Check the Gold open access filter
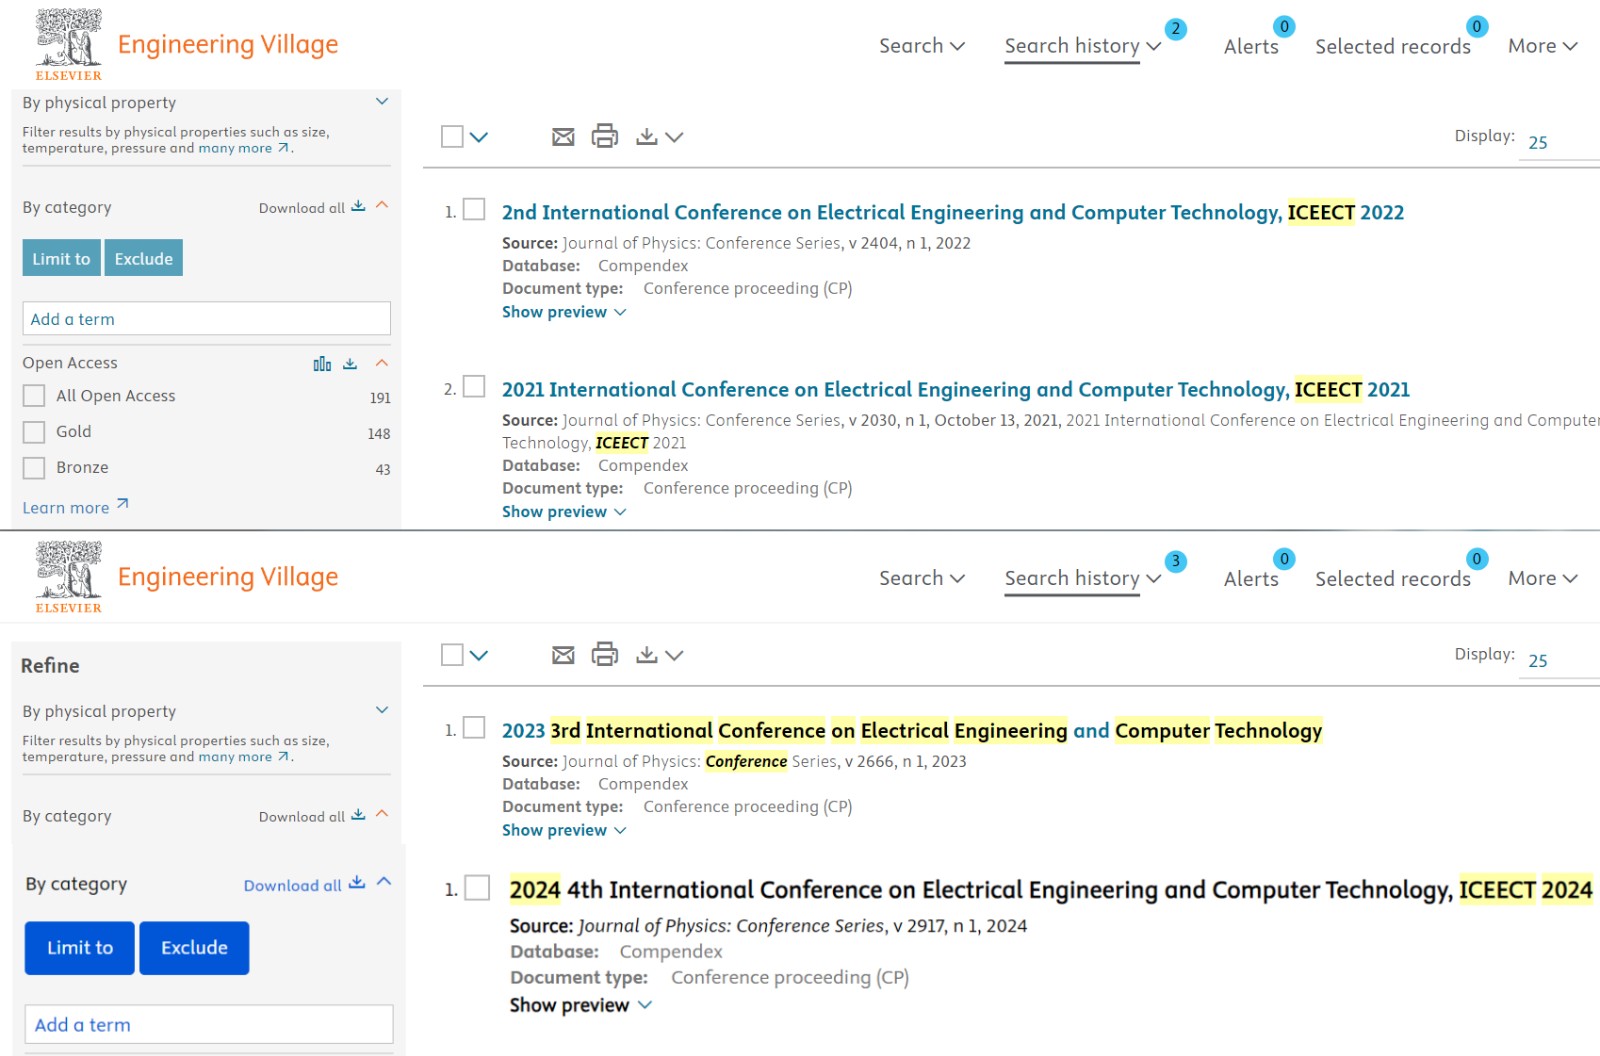Image resolution: width=1600 pixels, height=1056 pixels. pos(34,432)
